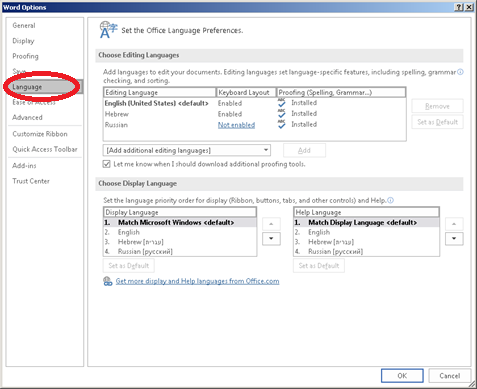Open the Add-ins category
The width and height of the screenshot is (477, 389).
pyautogui.click(x=24, y=166)
